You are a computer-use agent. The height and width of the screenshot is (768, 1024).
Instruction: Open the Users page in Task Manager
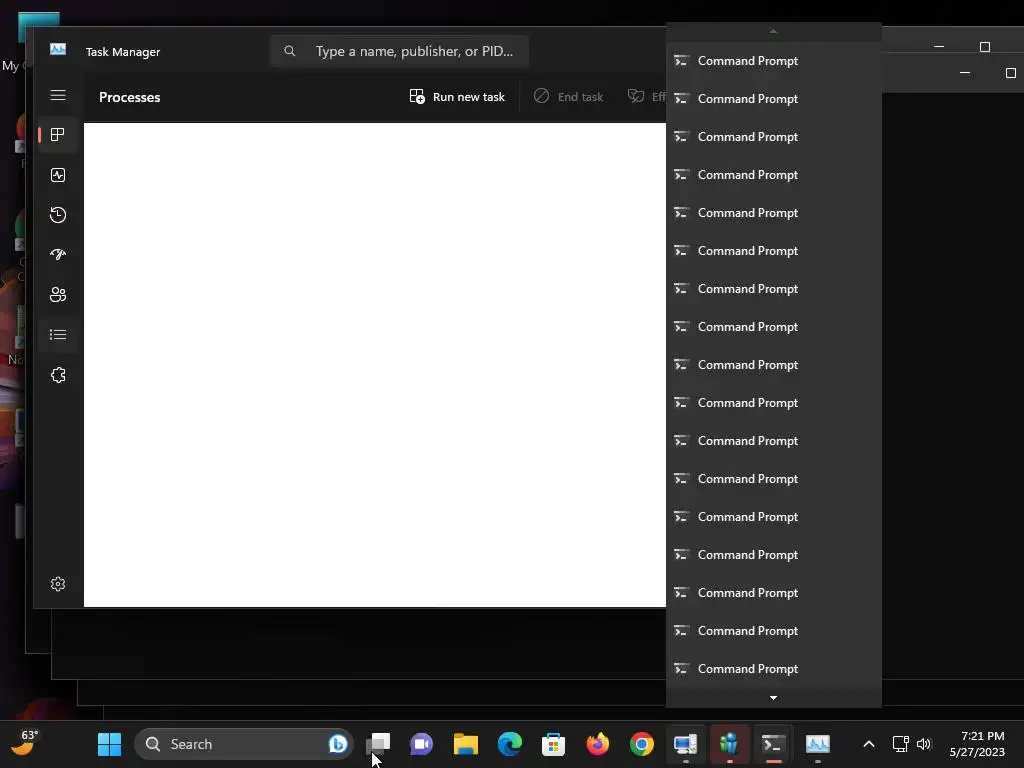tap(57, 295)
